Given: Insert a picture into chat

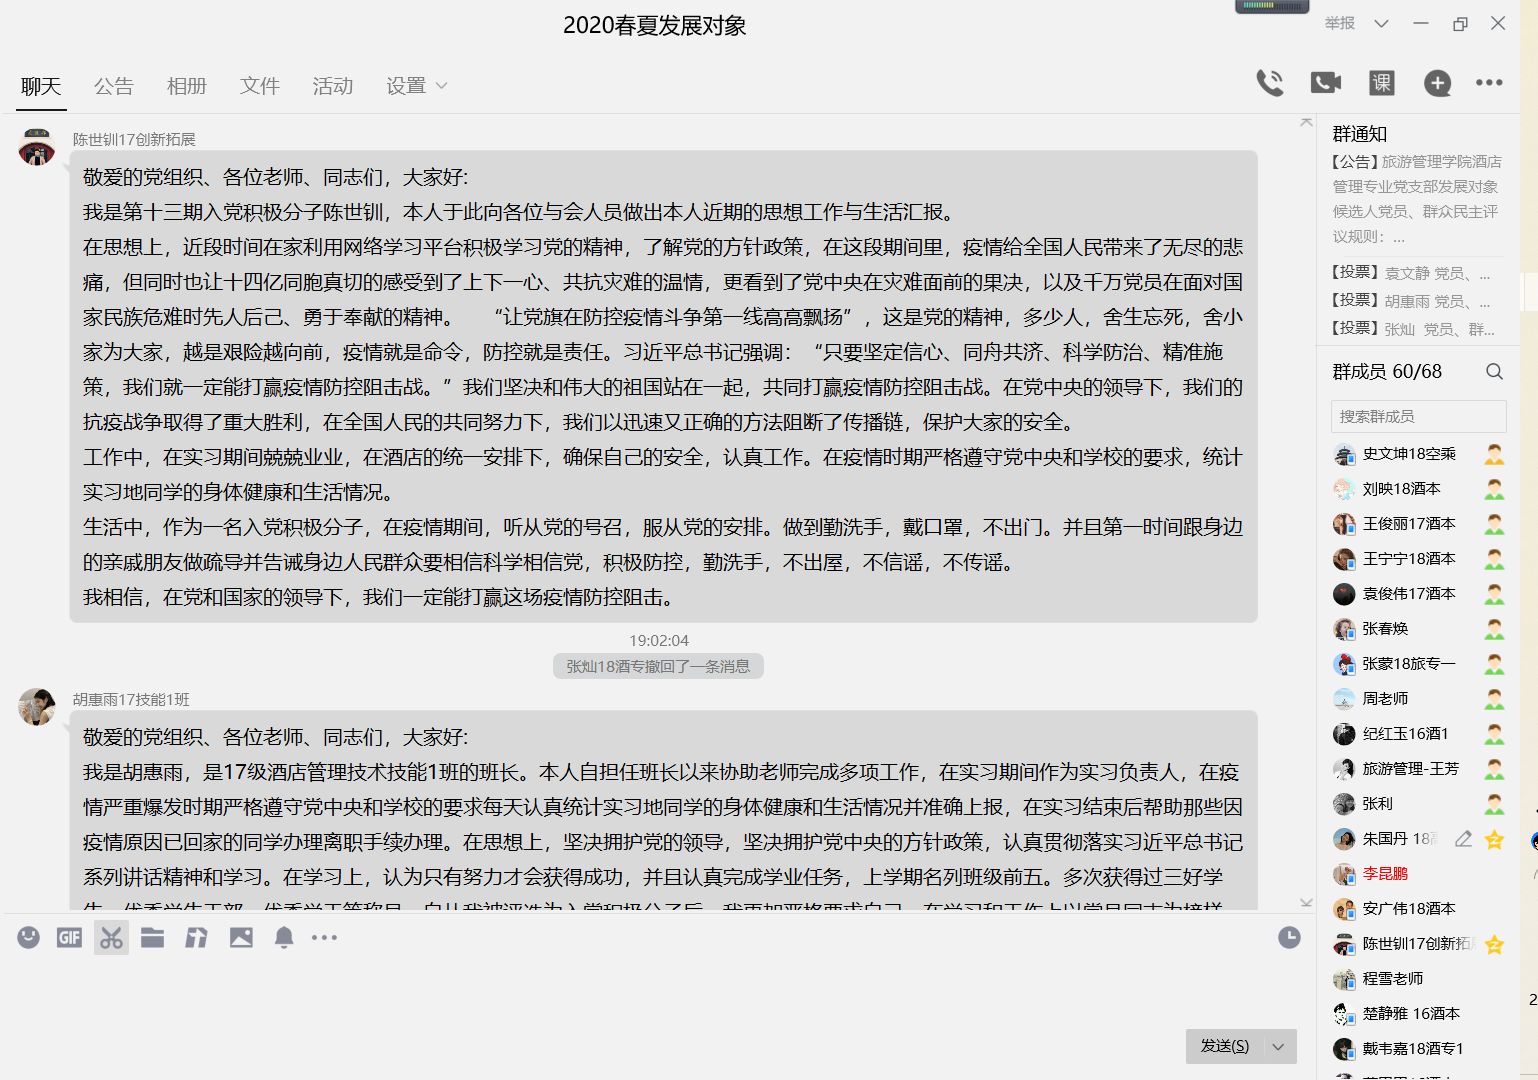Looking at the screenshot, I should 241,937.
